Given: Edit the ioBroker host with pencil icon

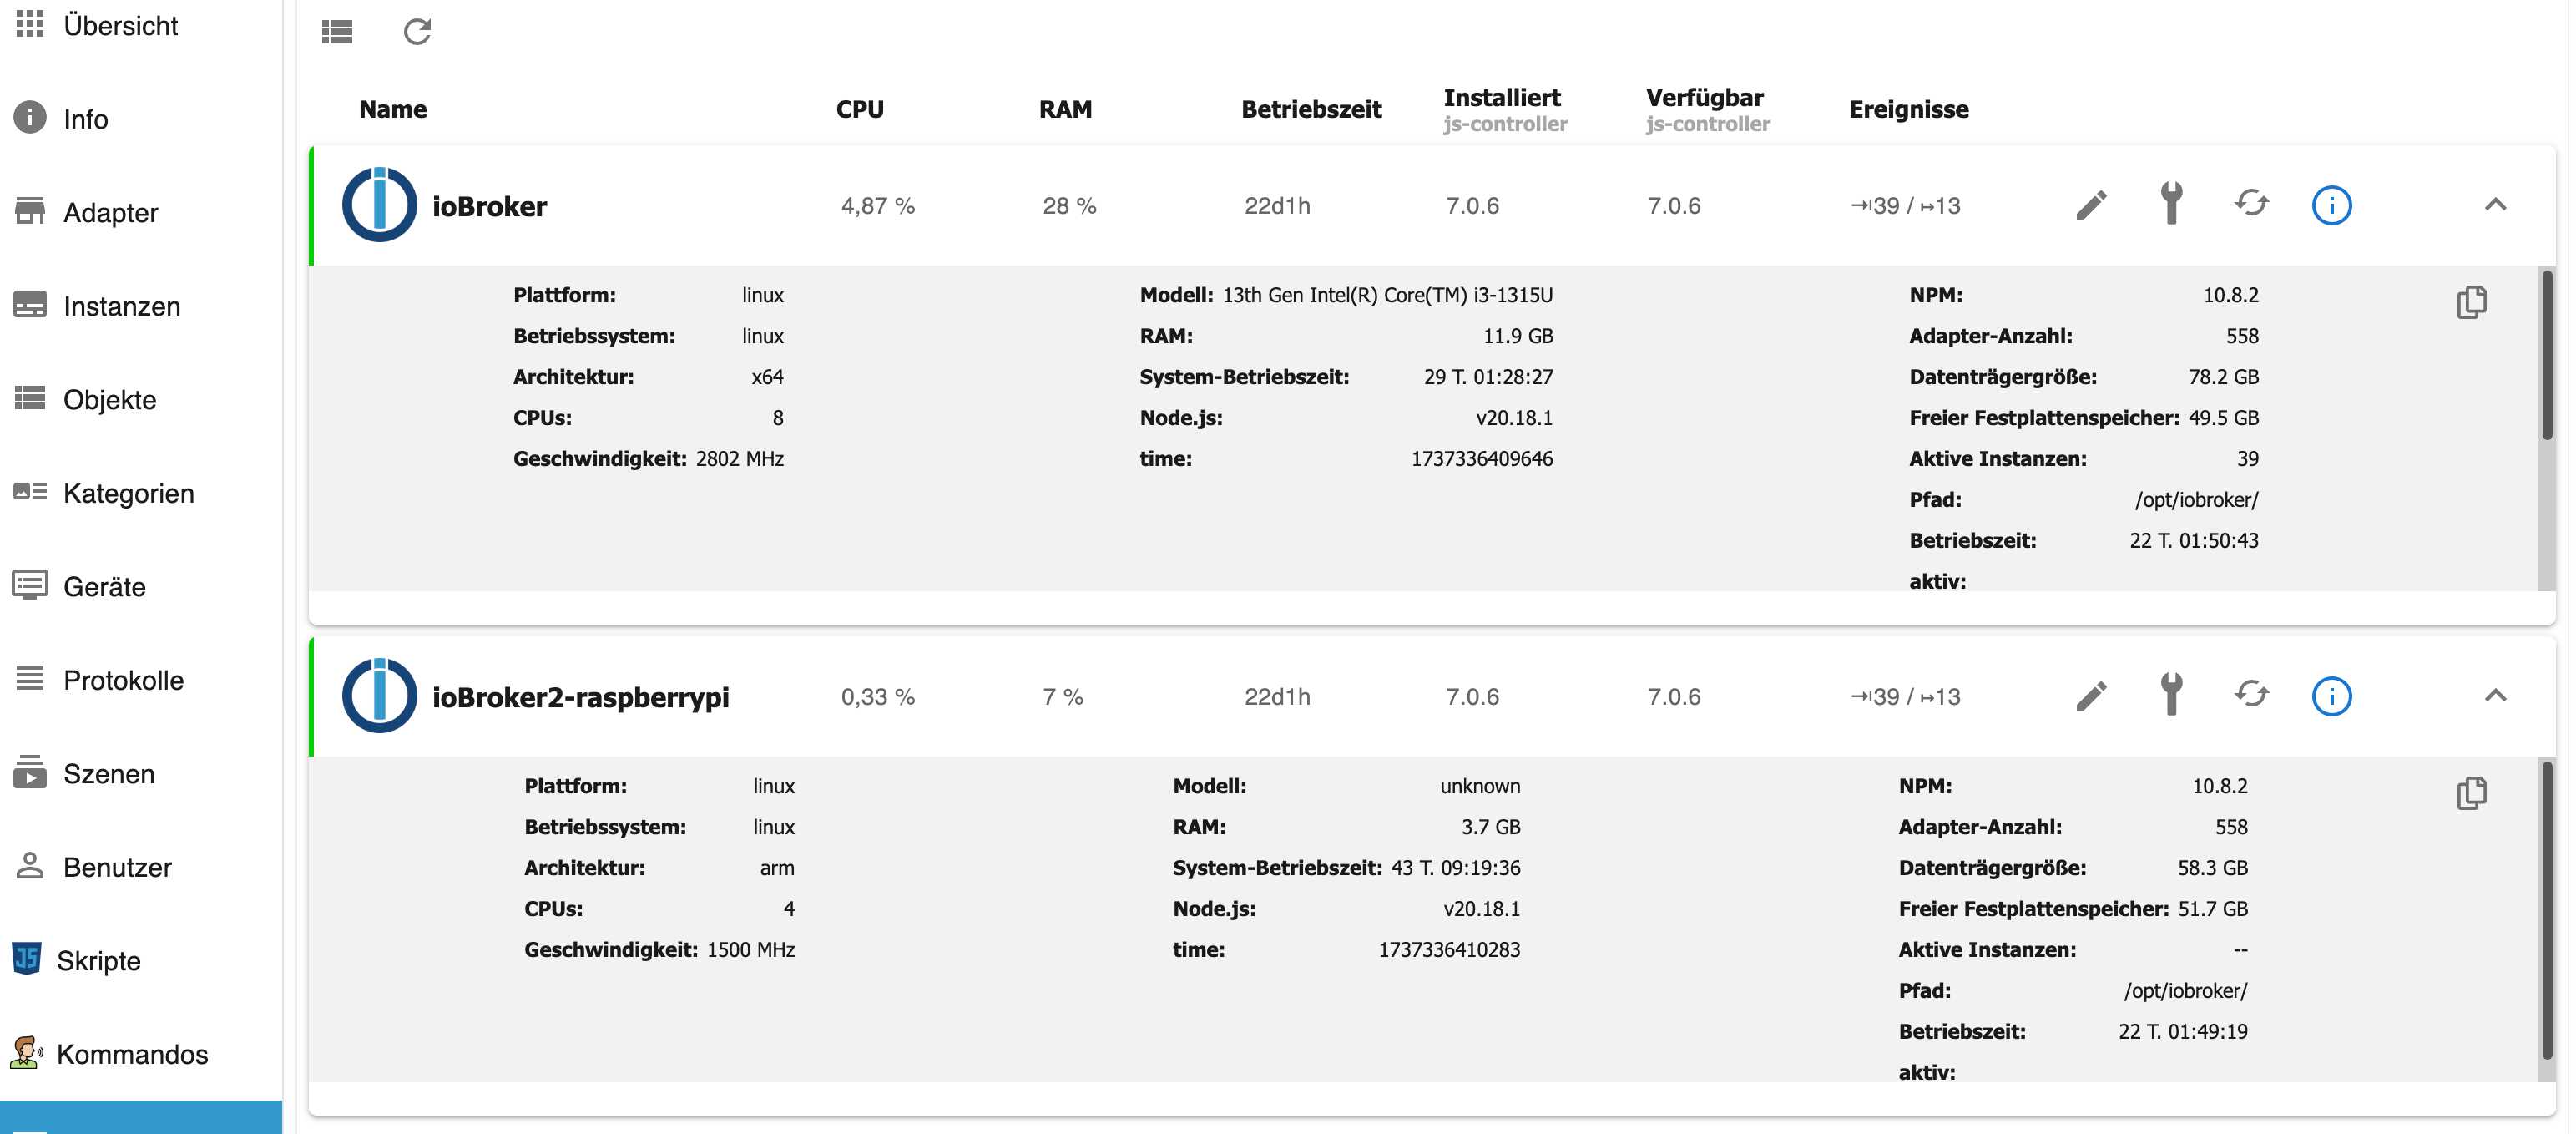Looking at the screenshot, I should (x=2091, y=205).
